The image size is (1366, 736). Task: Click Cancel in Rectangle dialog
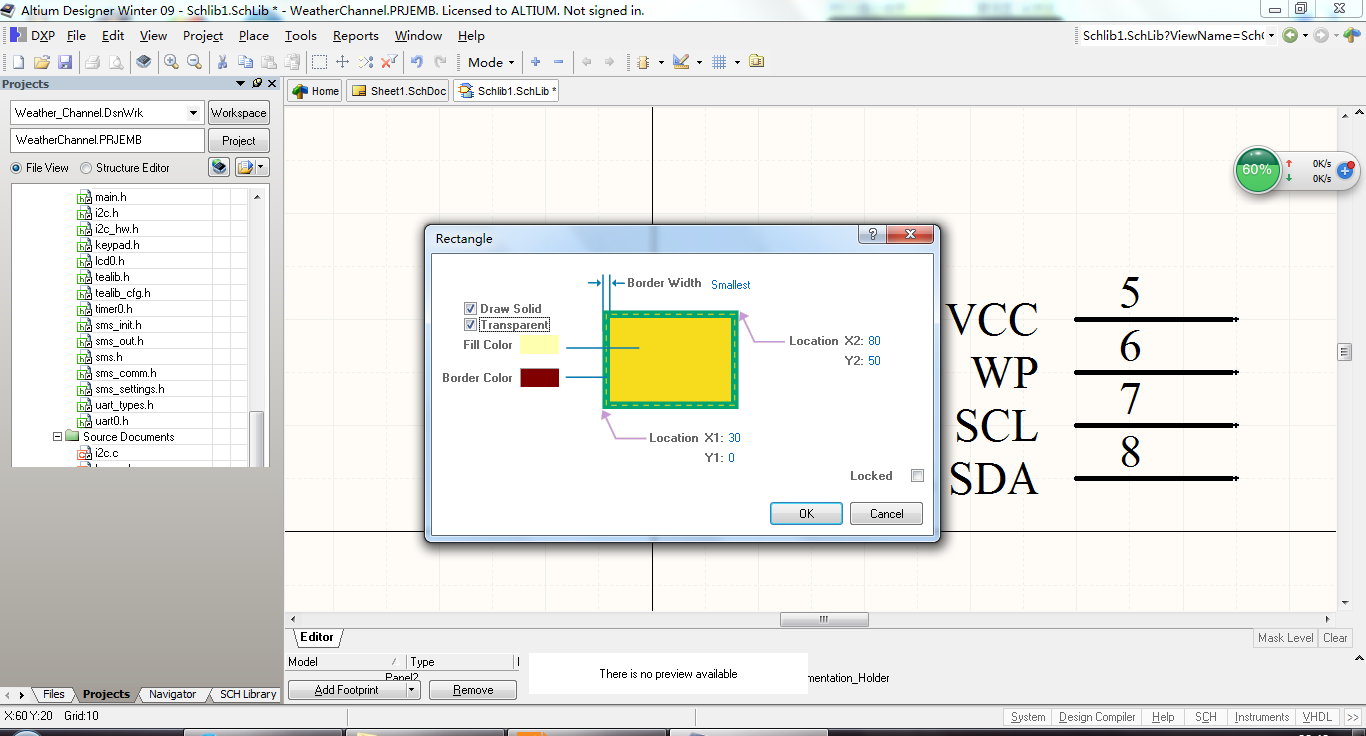click(x=886, y=513)
